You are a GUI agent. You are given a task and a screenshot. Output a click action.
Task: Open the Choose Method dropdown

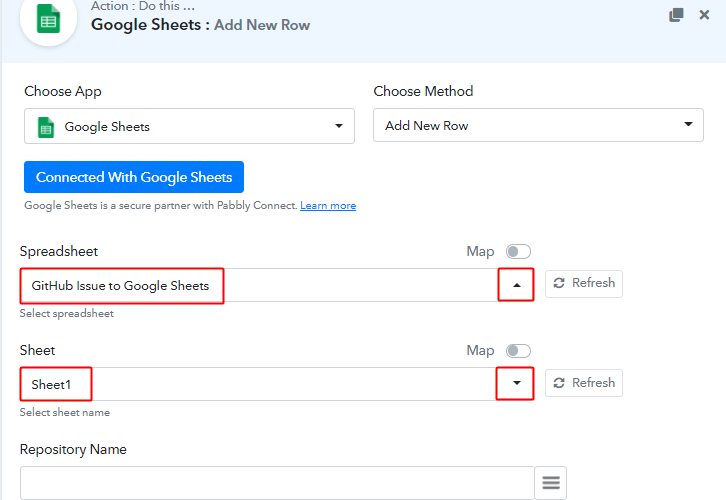click(x=538, y=125)
